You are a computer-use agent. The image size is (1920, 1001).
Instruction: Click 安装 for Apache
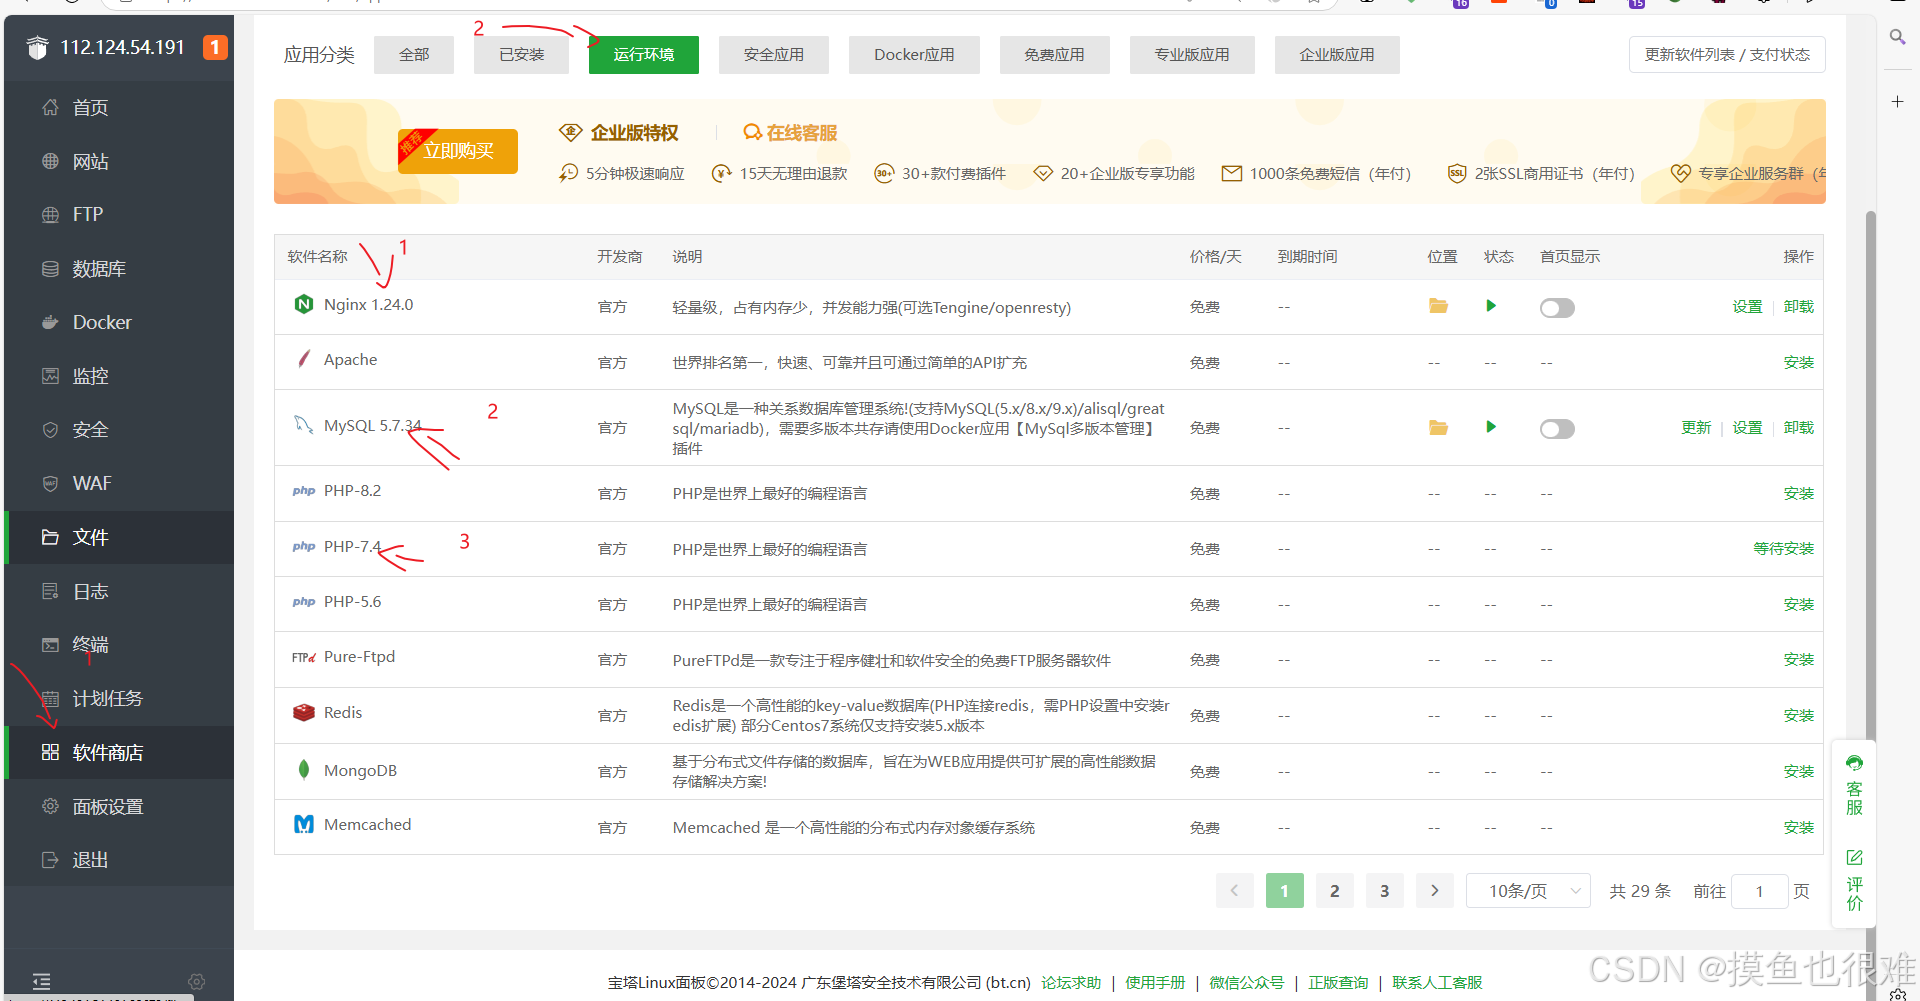pos(1799,362)
